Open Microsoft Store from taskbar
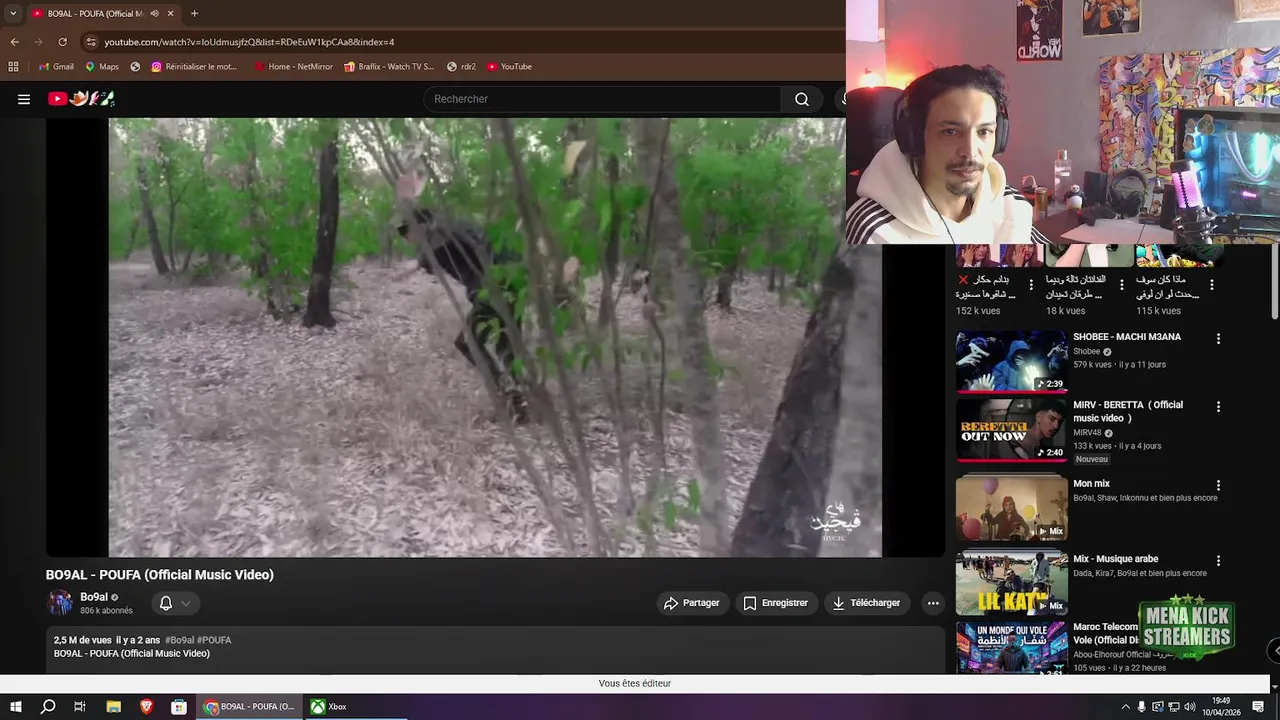 pyautogui.click(x=178, y=707)
